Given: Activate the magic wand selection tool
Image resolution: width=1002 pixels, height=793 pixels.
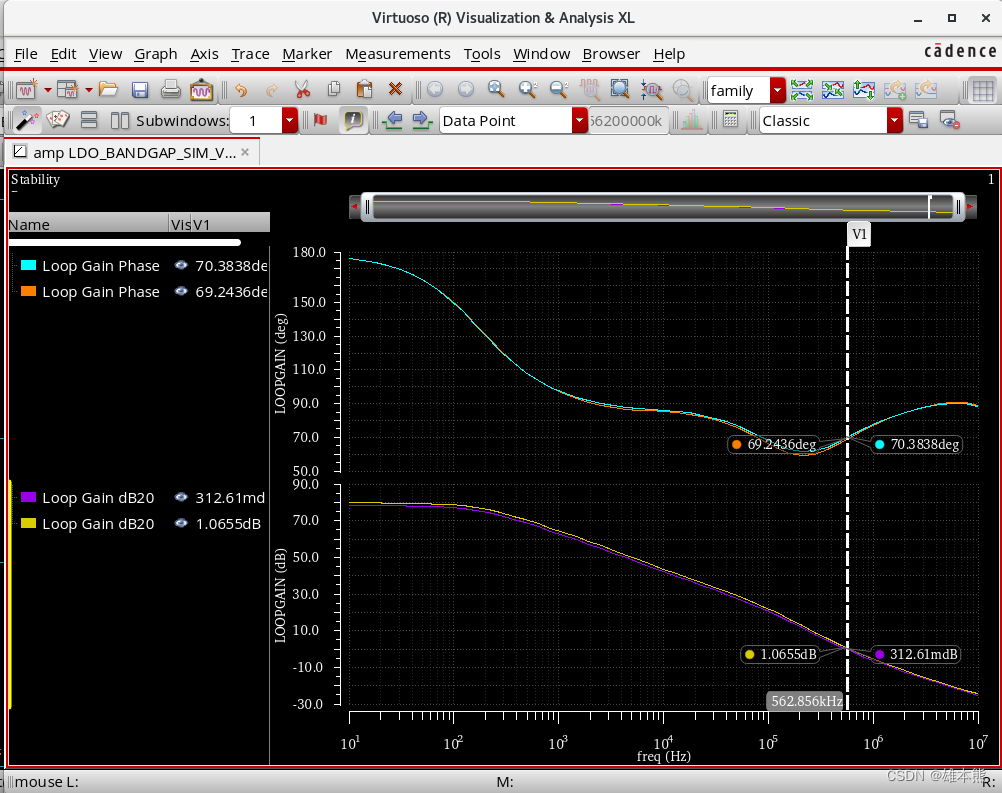Looking at the screenshot, I should tap(27, 120).
